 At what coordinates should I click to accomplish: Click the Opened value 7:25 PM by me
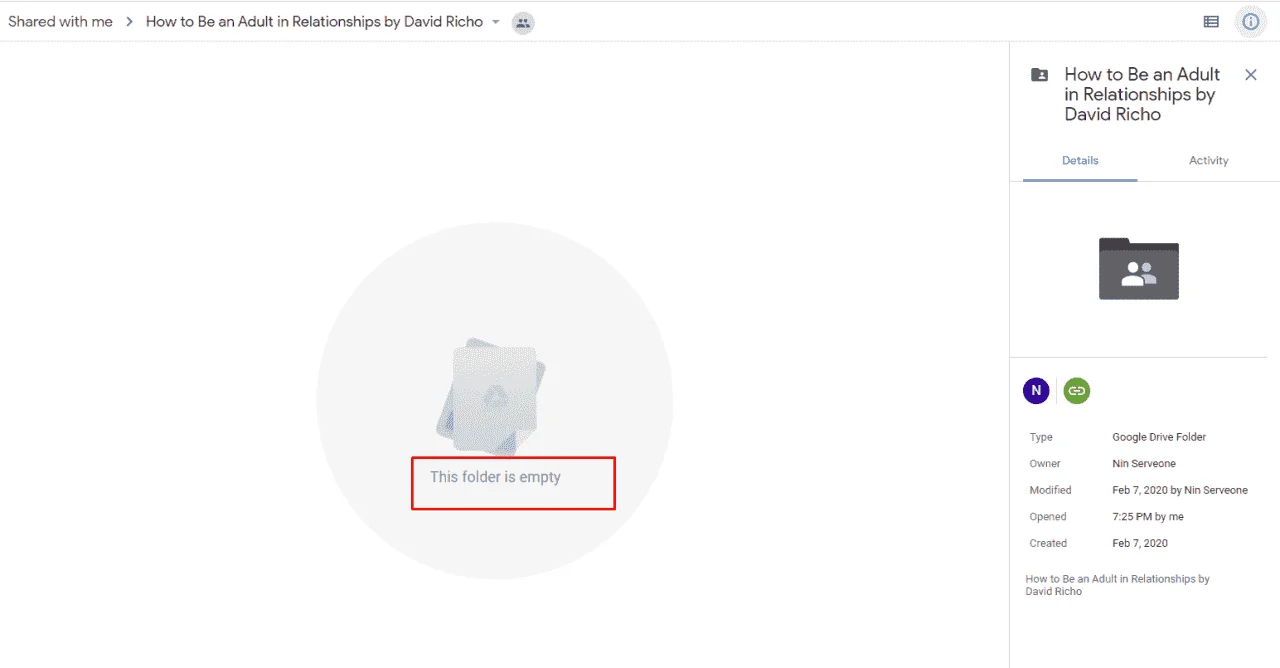1148,517
